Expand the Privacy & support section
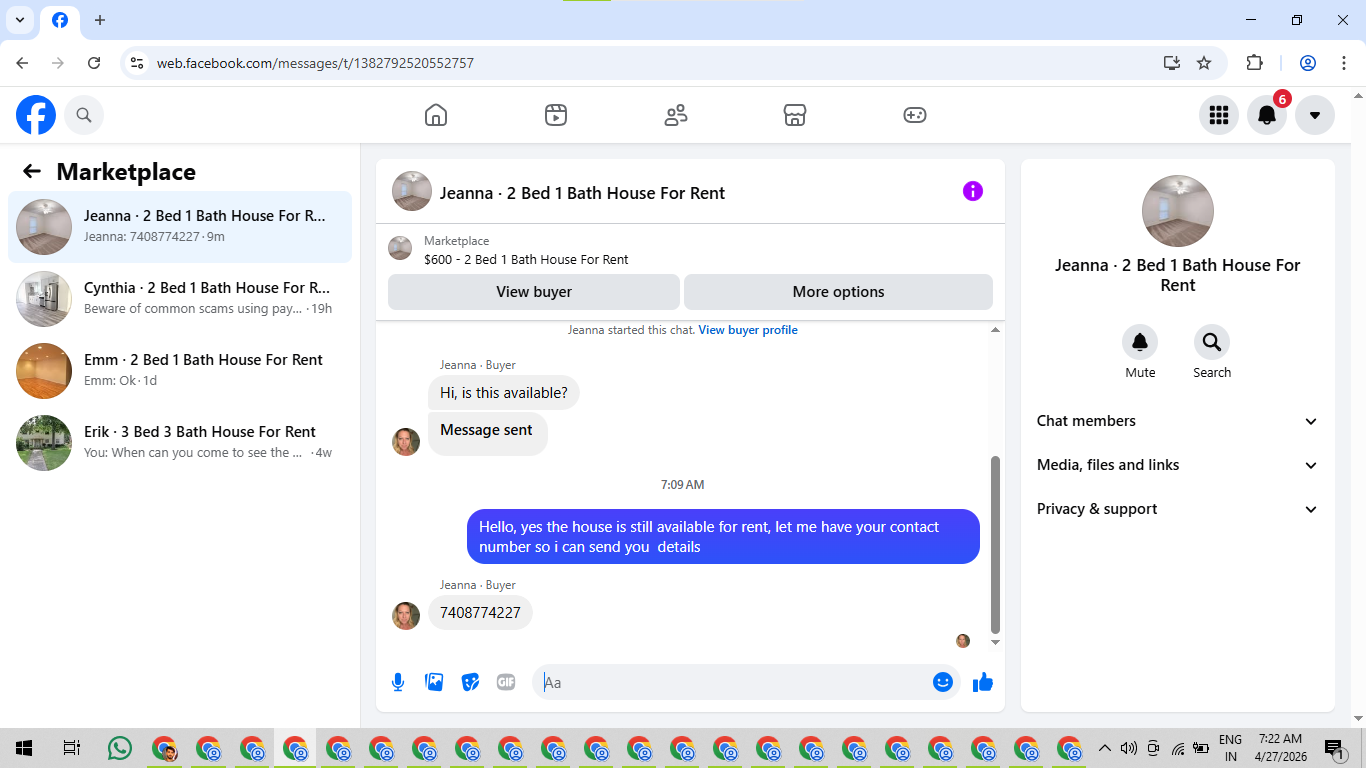The image size is (1366, 768). point(1178,509)
